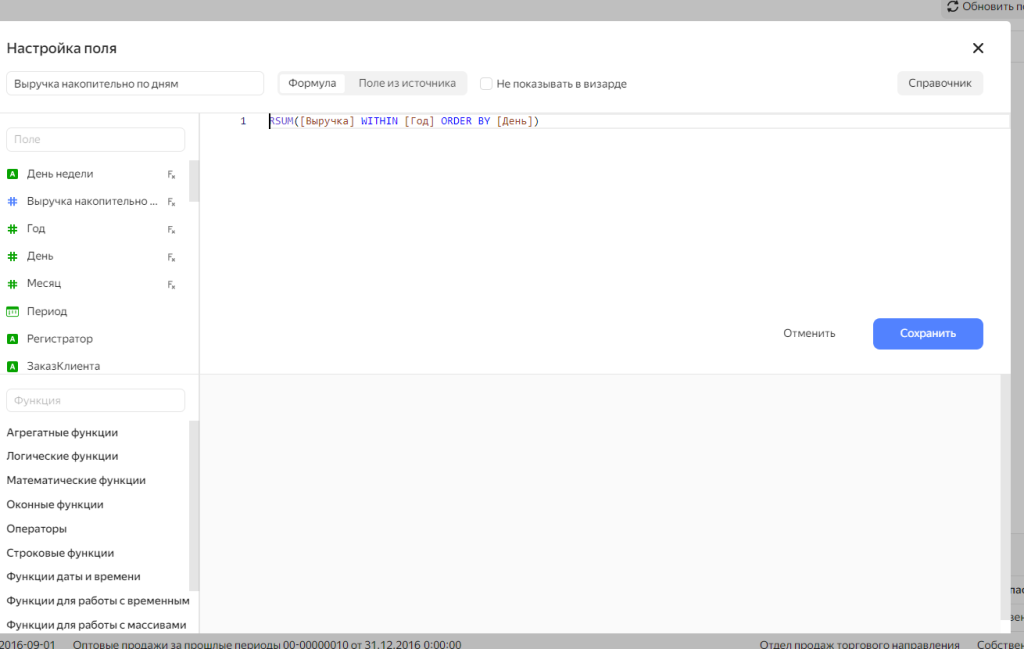The image size is (1024, 649).
Task: Click the string icon beside Регистратор
Action: [13, 339]
